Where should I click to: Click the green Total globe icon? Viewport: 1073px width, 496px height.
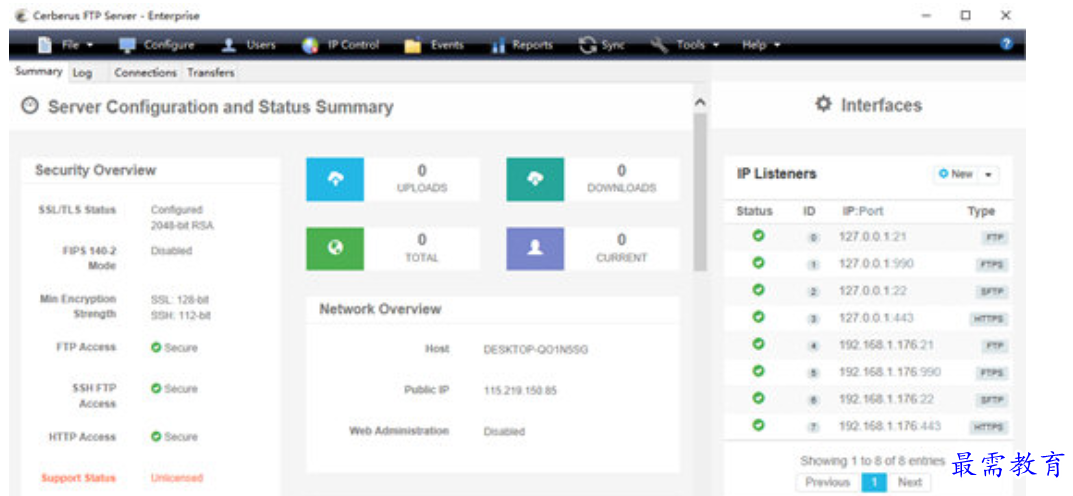(335, 249)
